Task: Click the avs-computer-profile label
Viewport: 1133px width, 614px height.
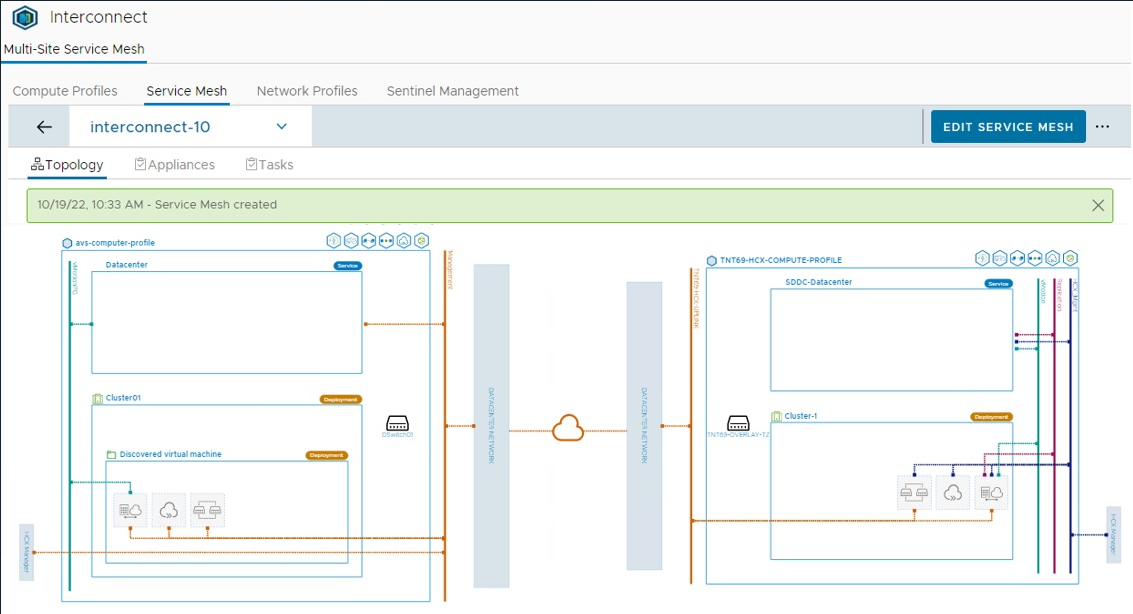Action: pyautogui.click(x=115, y=243)
